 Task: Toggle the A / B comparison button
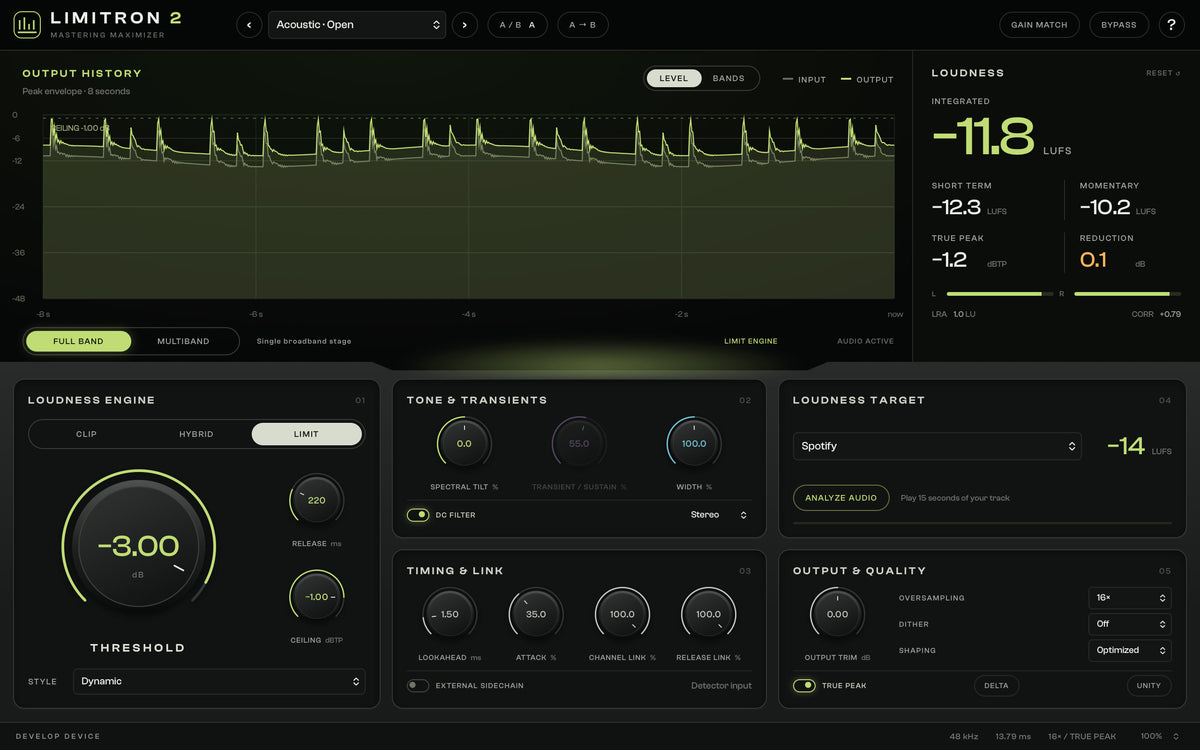[518, 25]
